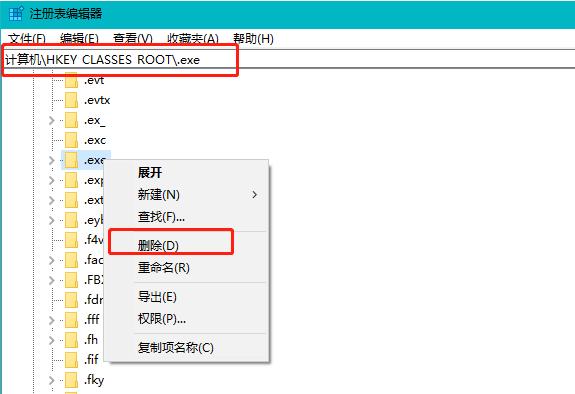Select the .evt key label
This screenshot has height=394, width=575.
click(94, 80)
